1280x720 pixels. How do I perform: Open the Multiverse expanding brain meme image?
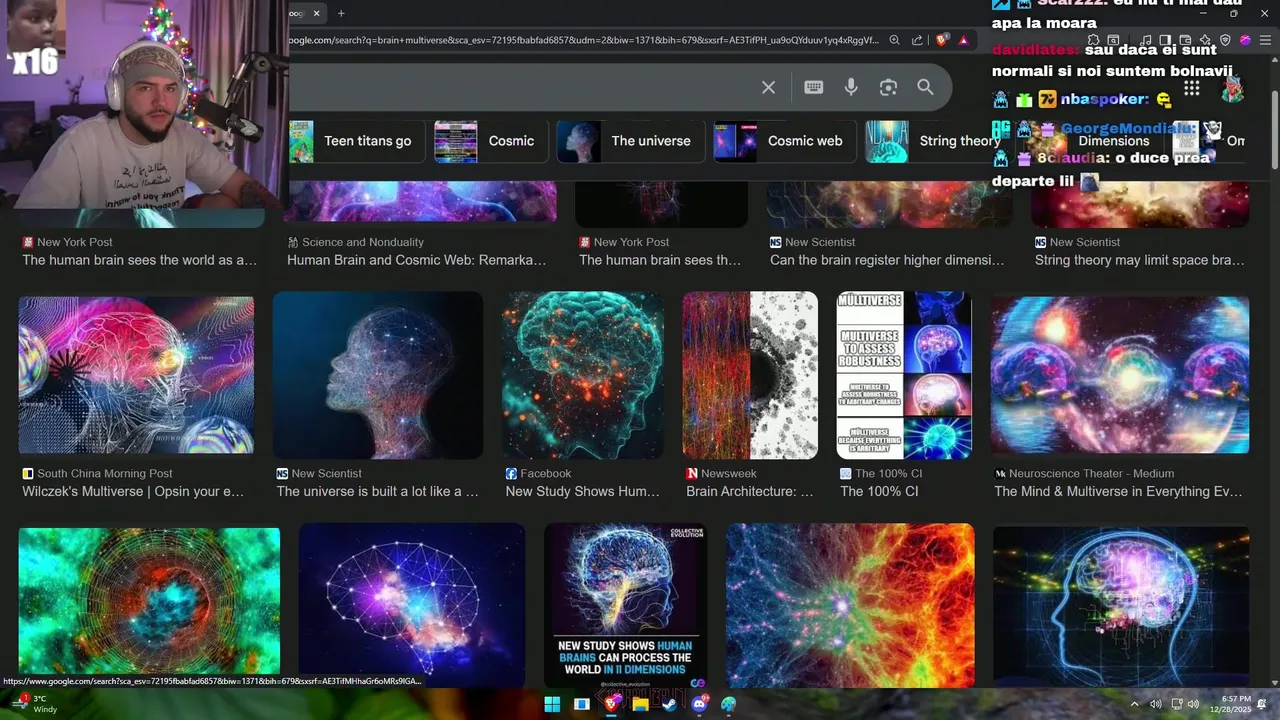pos(904,375)
